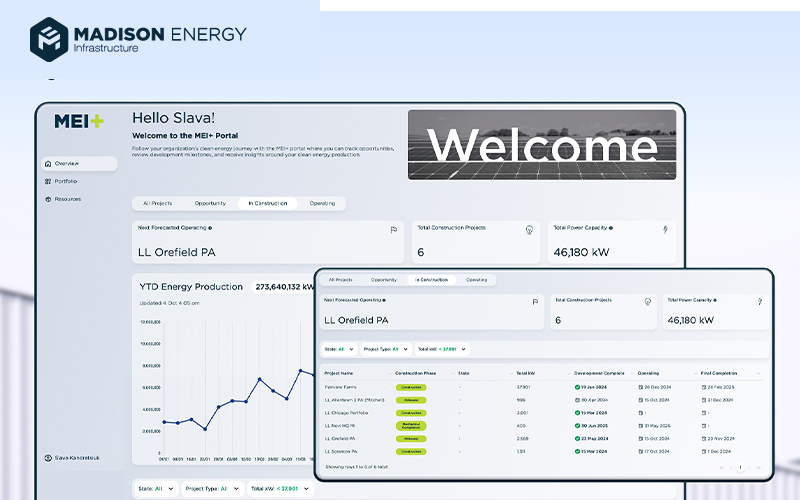This screenshot has height=500, width=800.
Task: Open State filter dropdown in front panel
Action: 339,349
